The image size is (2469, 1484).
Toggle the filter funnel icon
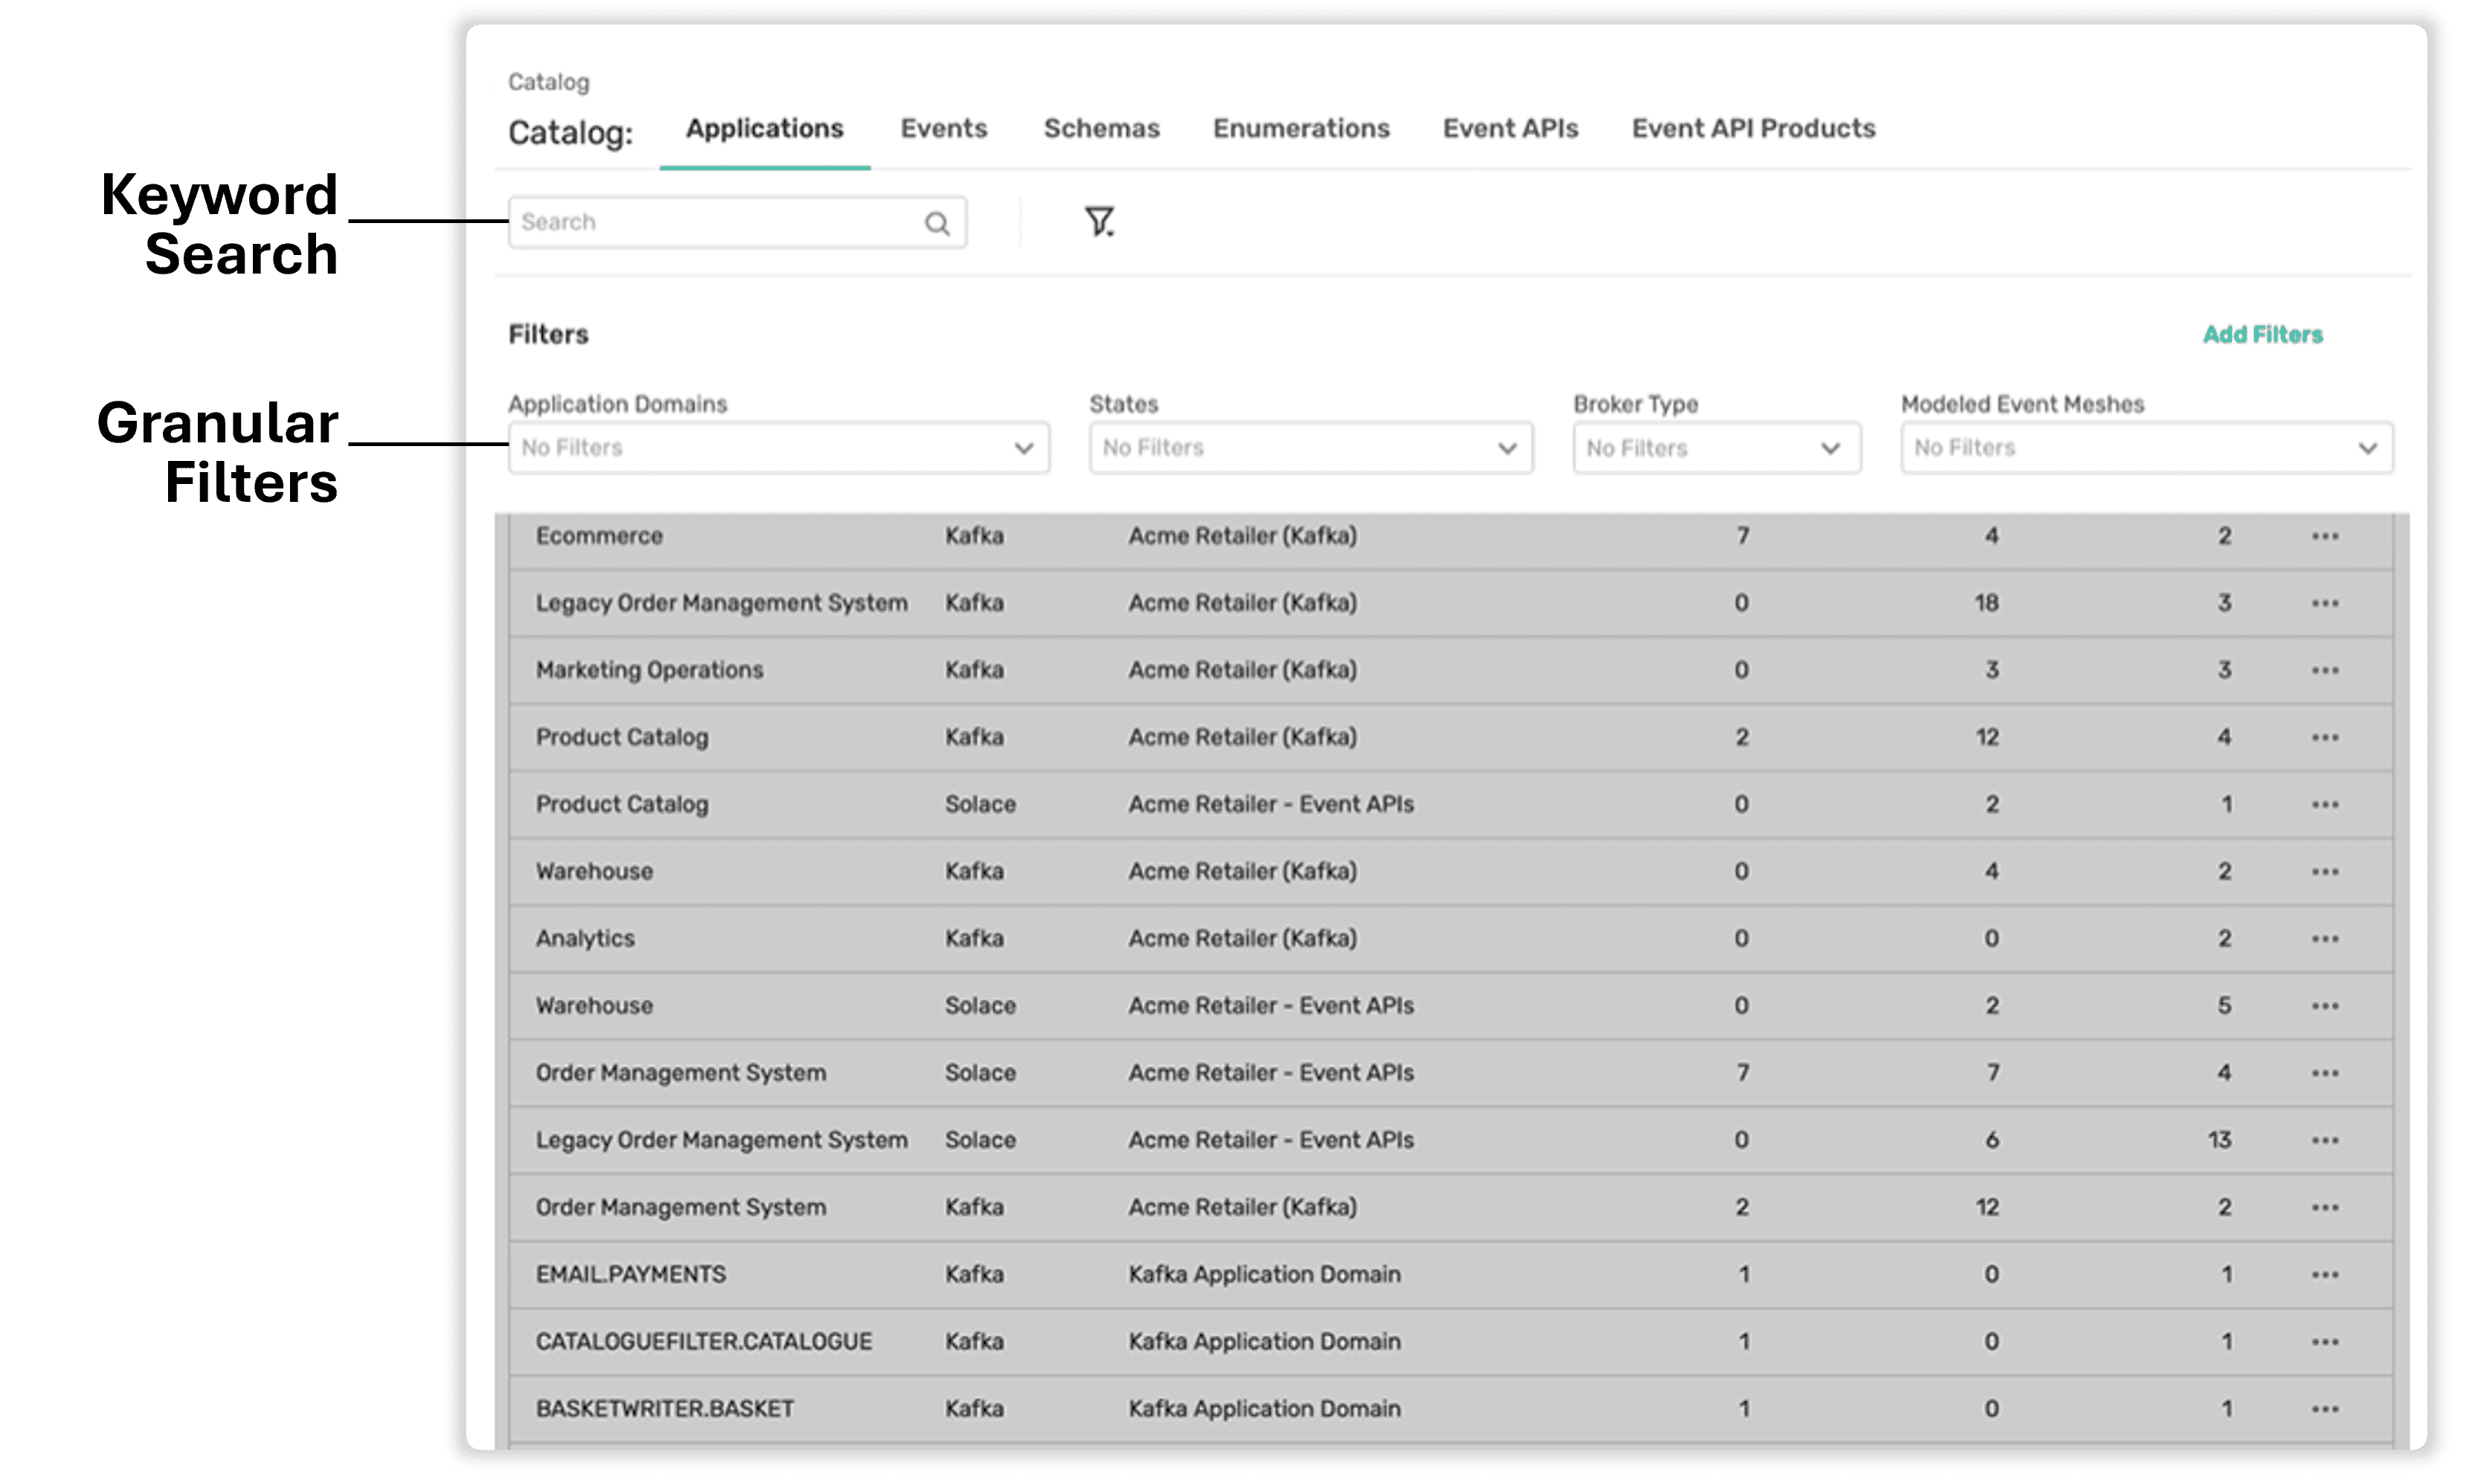[x=1099, y=221]
